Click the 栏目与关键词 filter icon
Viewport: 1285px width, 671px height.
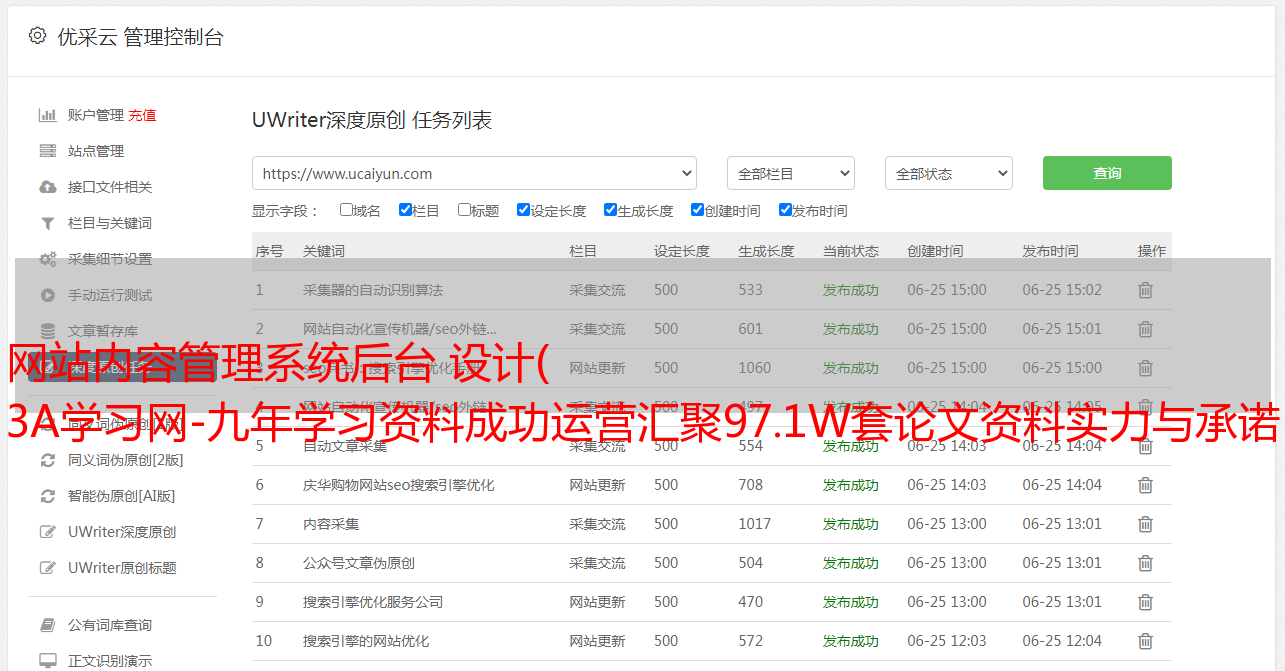pos(47,223)
